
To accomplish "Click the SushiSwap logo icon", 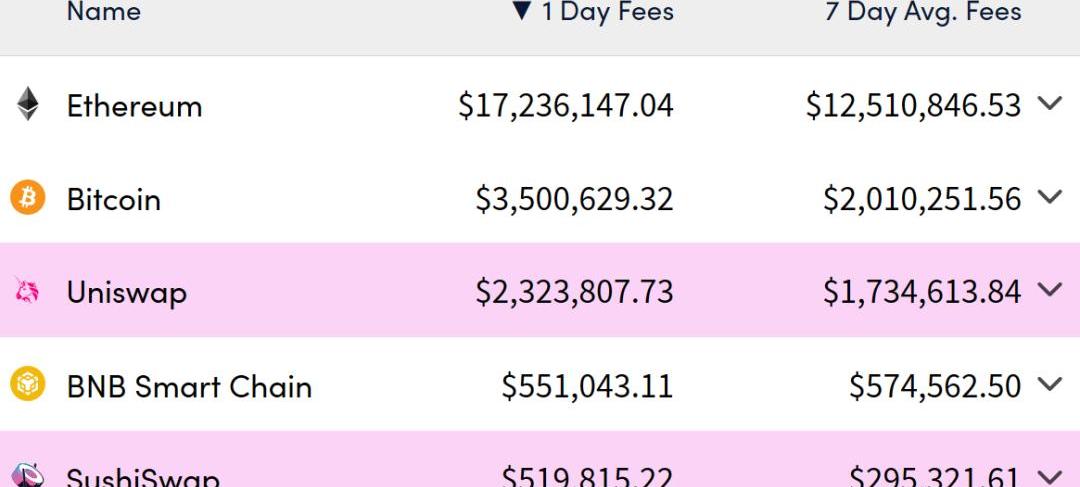I will click(x=28, y=476).
